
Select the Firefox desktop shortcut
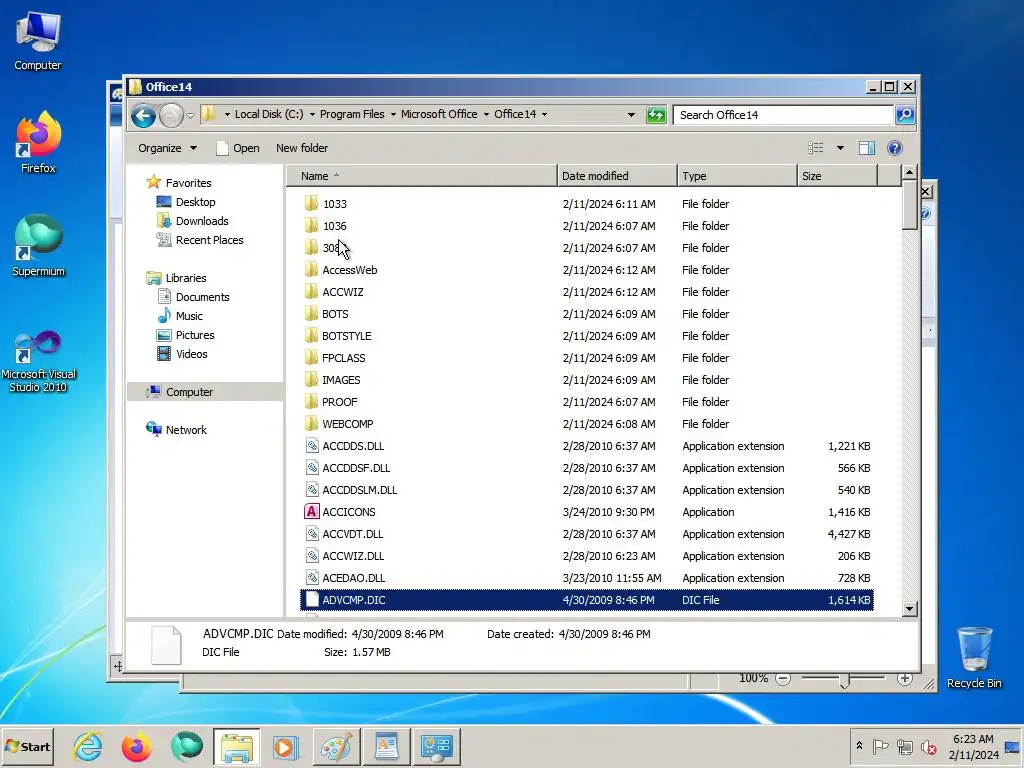tap(39, 142)
